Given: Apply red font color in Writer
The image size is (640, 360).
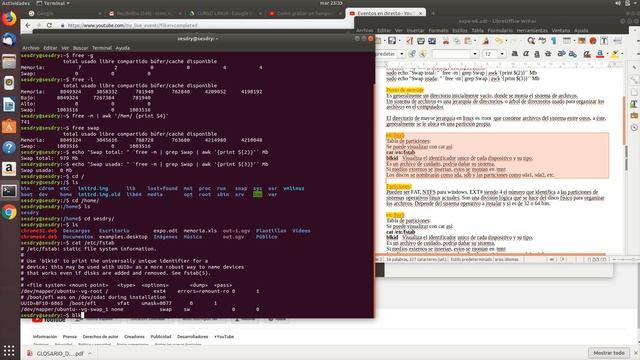Looking at the screenshot, I should [x=600, y=53].
